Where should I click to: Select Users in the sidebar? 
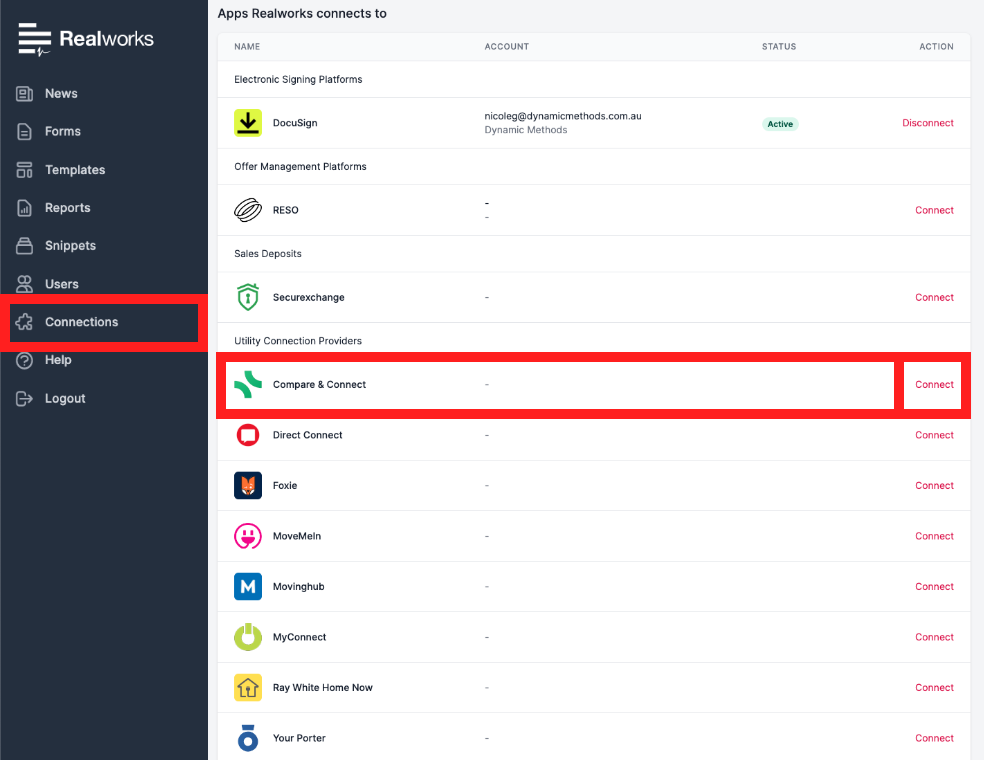coord(62,284)
